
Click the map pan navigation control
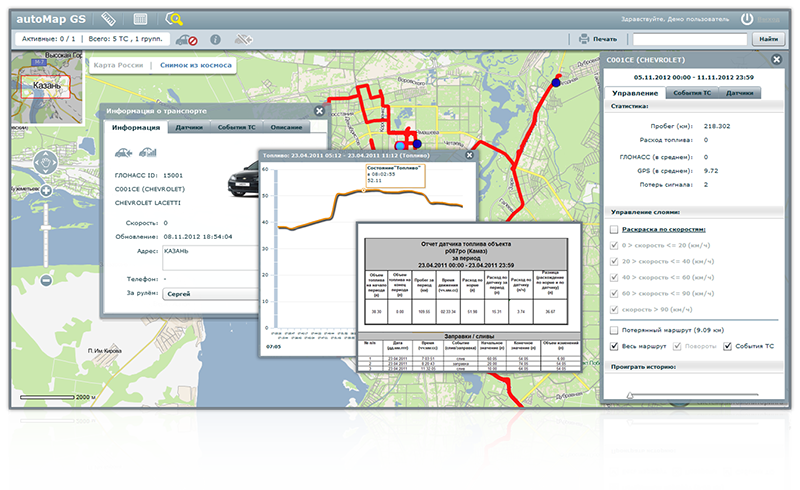pyautogui.click(x=46, y=161)
